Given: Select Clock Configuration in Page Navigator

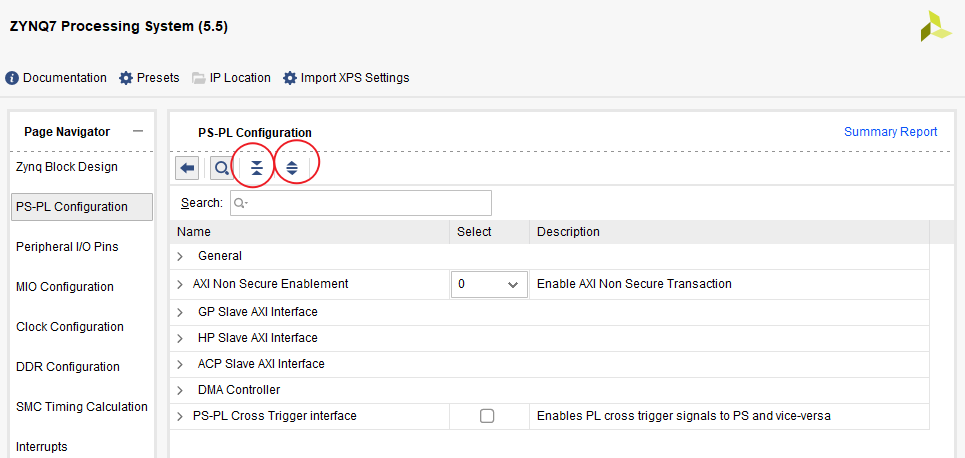Looking at the screenshot, I should coord(70,327).
